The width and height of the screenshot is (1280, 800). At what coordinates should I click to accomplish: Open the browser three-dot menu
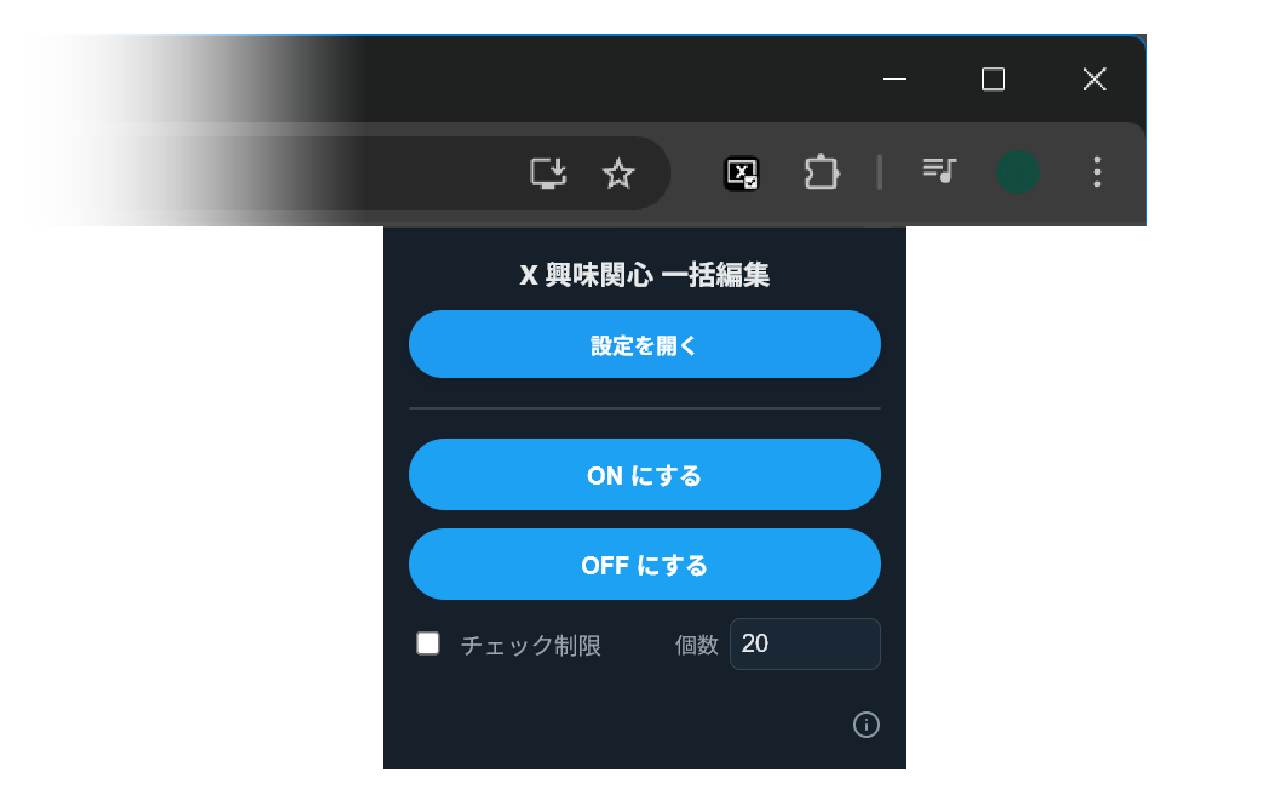pos(1097,172)
